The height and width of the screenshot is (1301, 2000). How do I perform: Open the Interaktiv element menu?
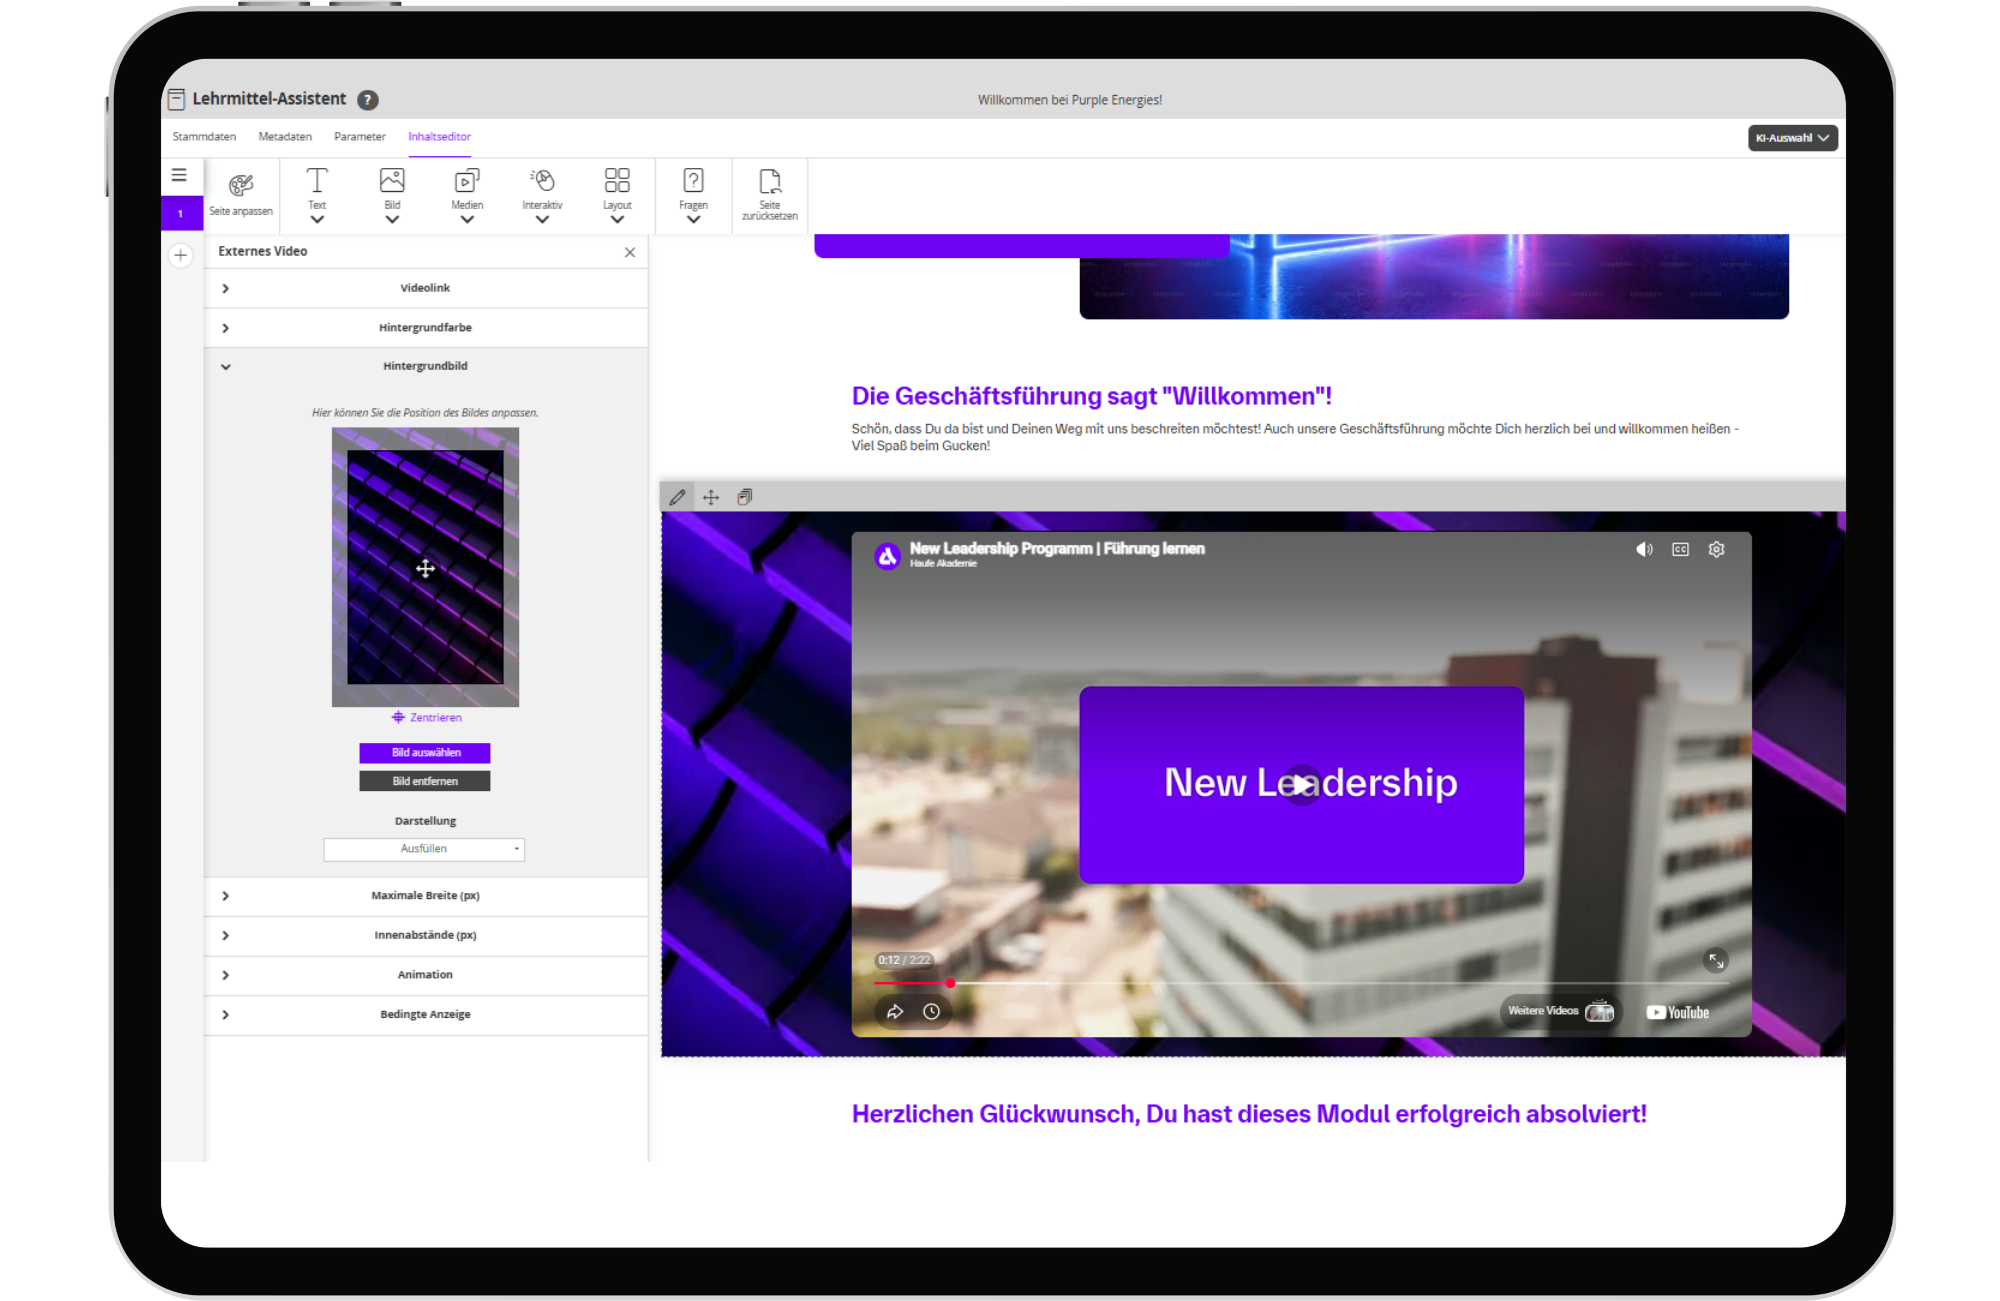[542, 194]
